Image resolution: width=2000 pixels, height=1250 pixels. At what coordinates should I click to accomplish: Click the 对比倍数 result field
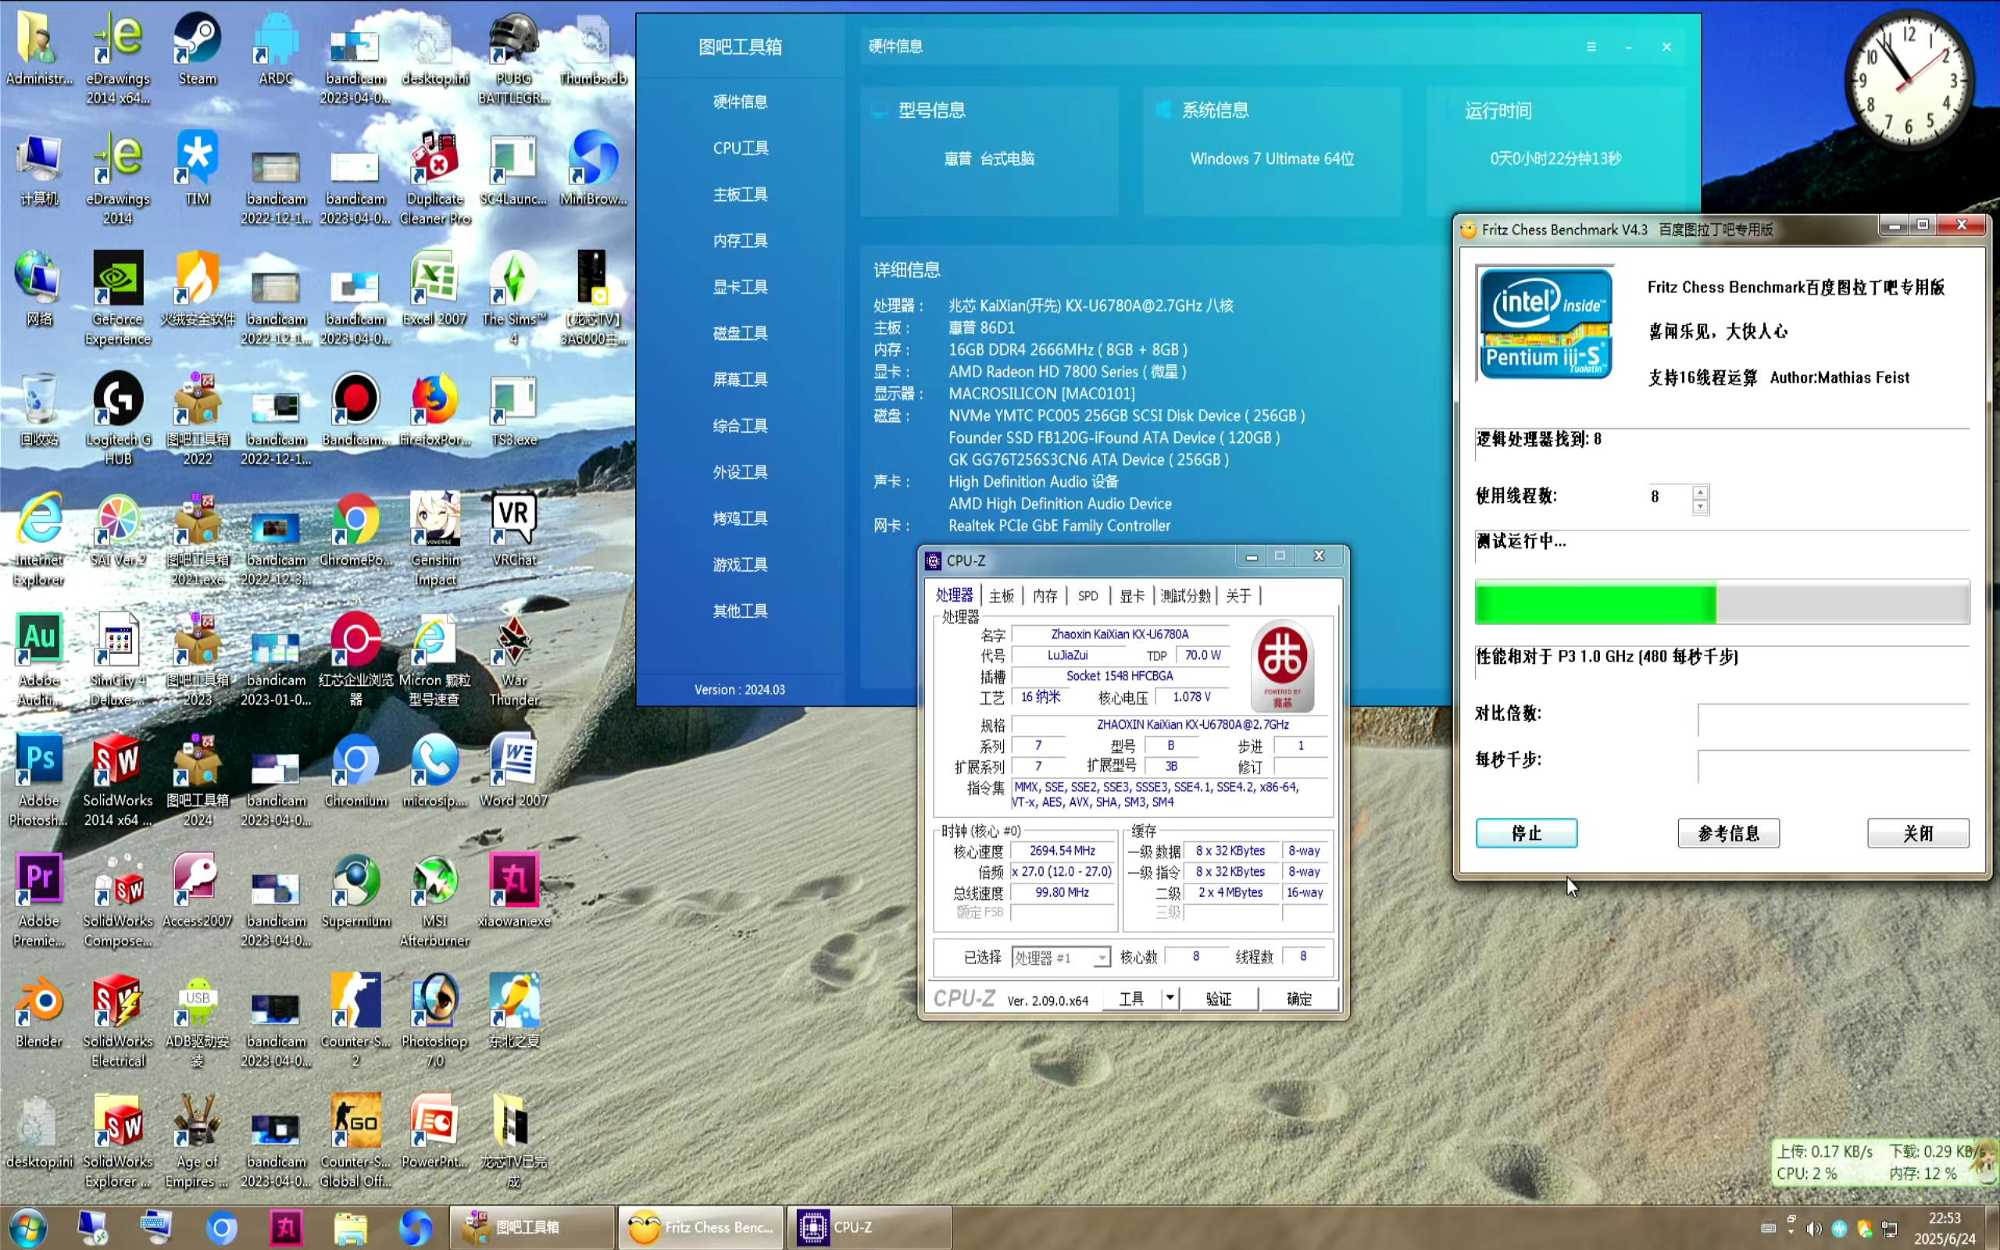[x=1833, y=719]
